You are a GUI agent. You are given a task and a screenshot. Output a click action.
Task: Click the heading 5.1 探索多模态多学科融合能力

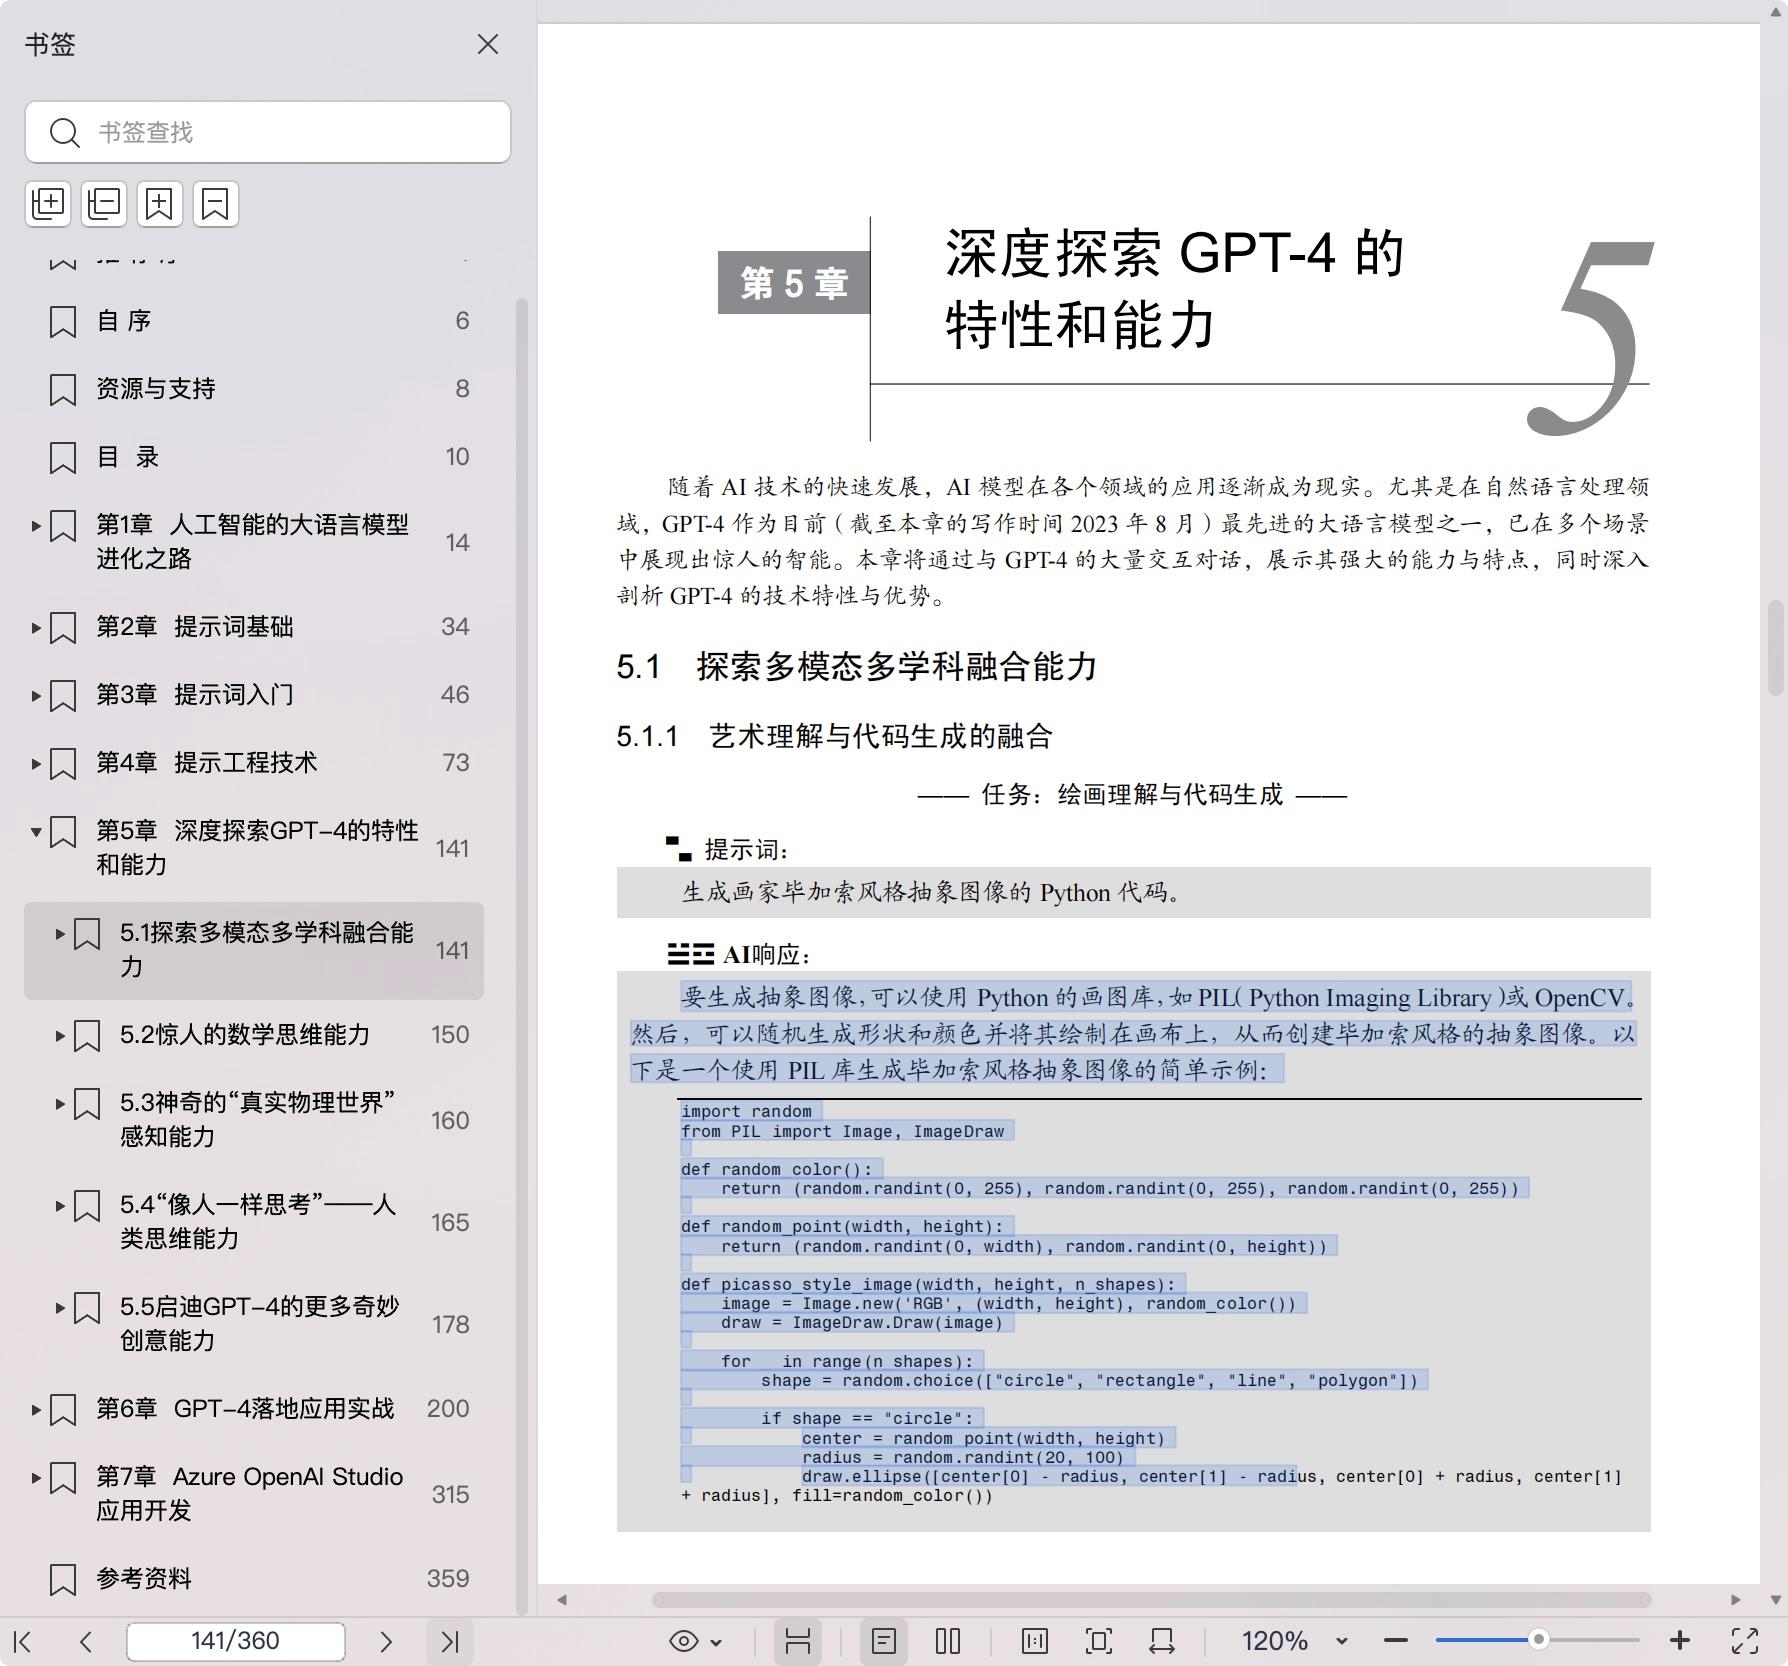857,667
